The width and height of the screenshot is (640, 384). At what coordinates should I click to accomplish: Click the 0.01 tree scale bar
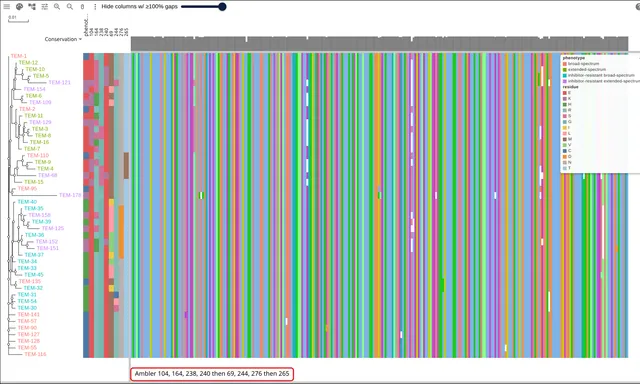18,19
